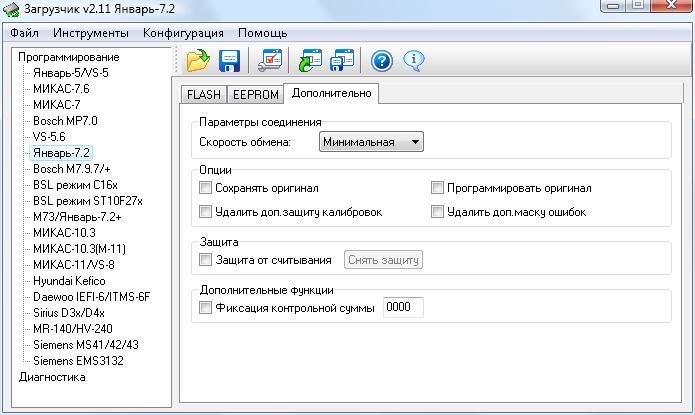Open the Скорость обмена dropdown
This screenshot has height=415, width=695.
[371, 142]
